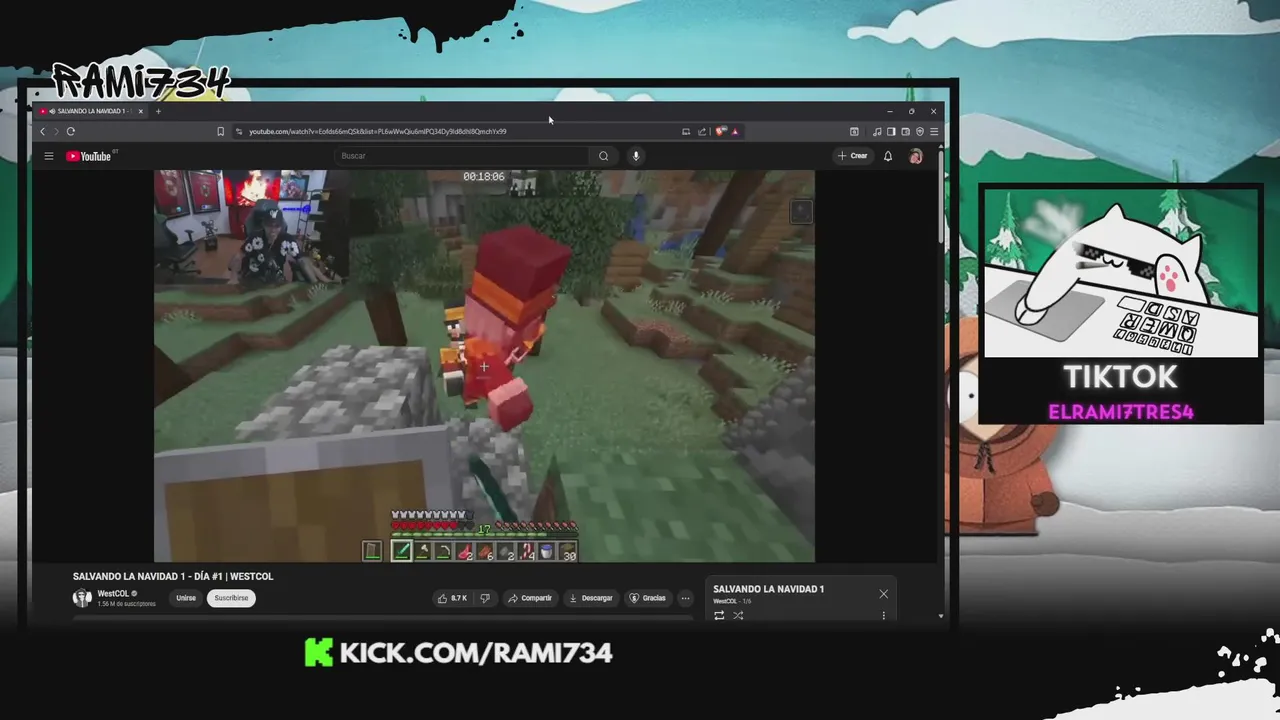Open the new tab plus button
The height and width of the screenshot is (720, 1280).
tap(158, 111)
